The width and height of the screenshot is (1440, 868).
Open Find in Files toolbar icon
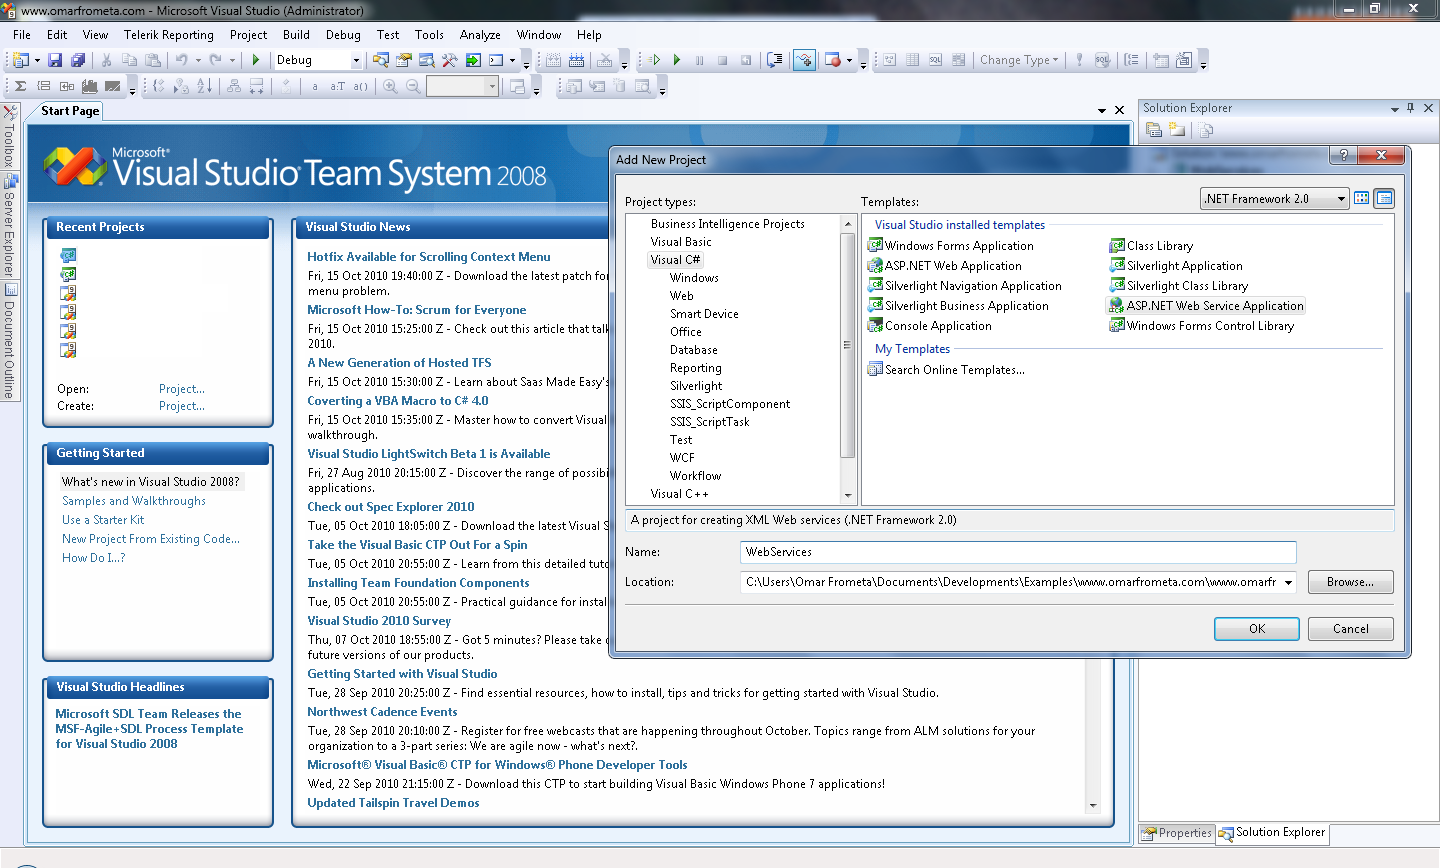[382, 60]
